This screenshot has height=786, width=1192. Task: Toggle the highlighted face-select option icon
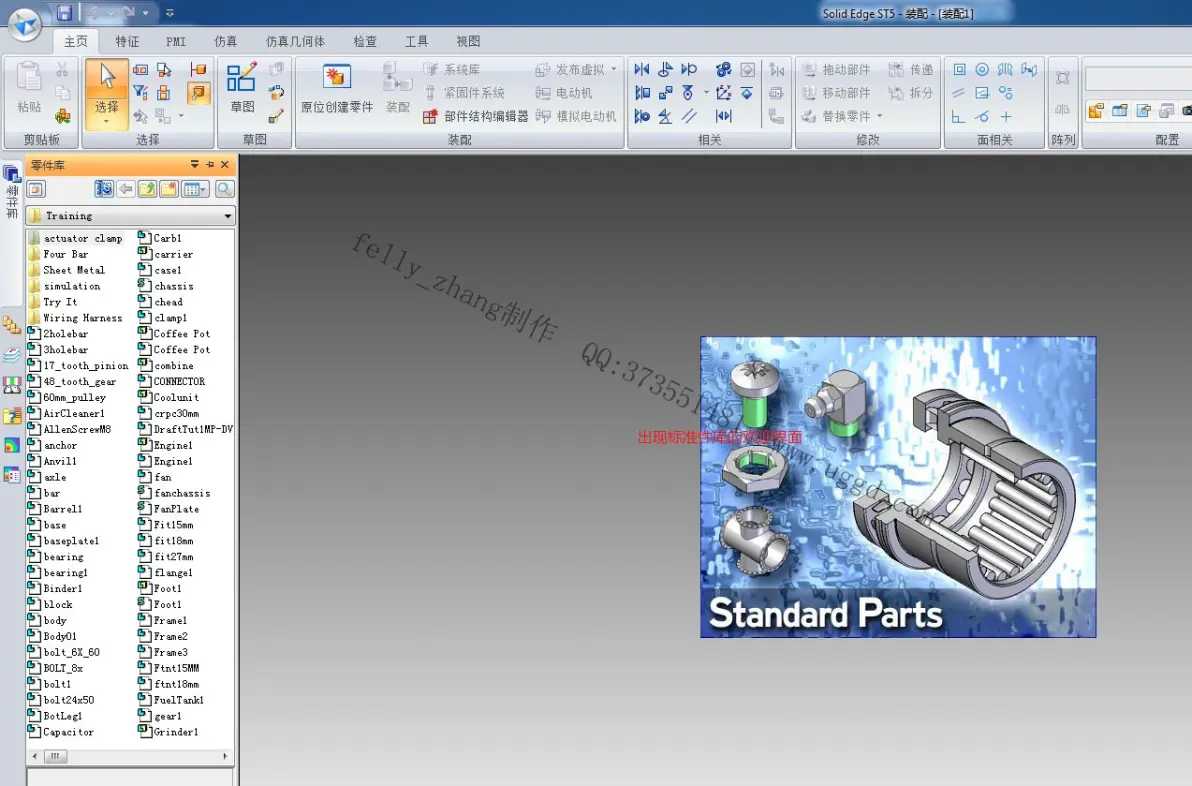(198, 93)
